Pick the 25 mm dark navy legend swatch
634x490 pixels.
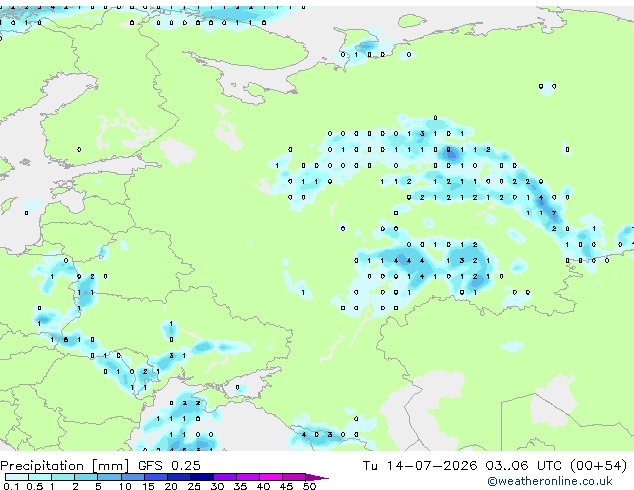pyautogui.click(x=202, y=477)
